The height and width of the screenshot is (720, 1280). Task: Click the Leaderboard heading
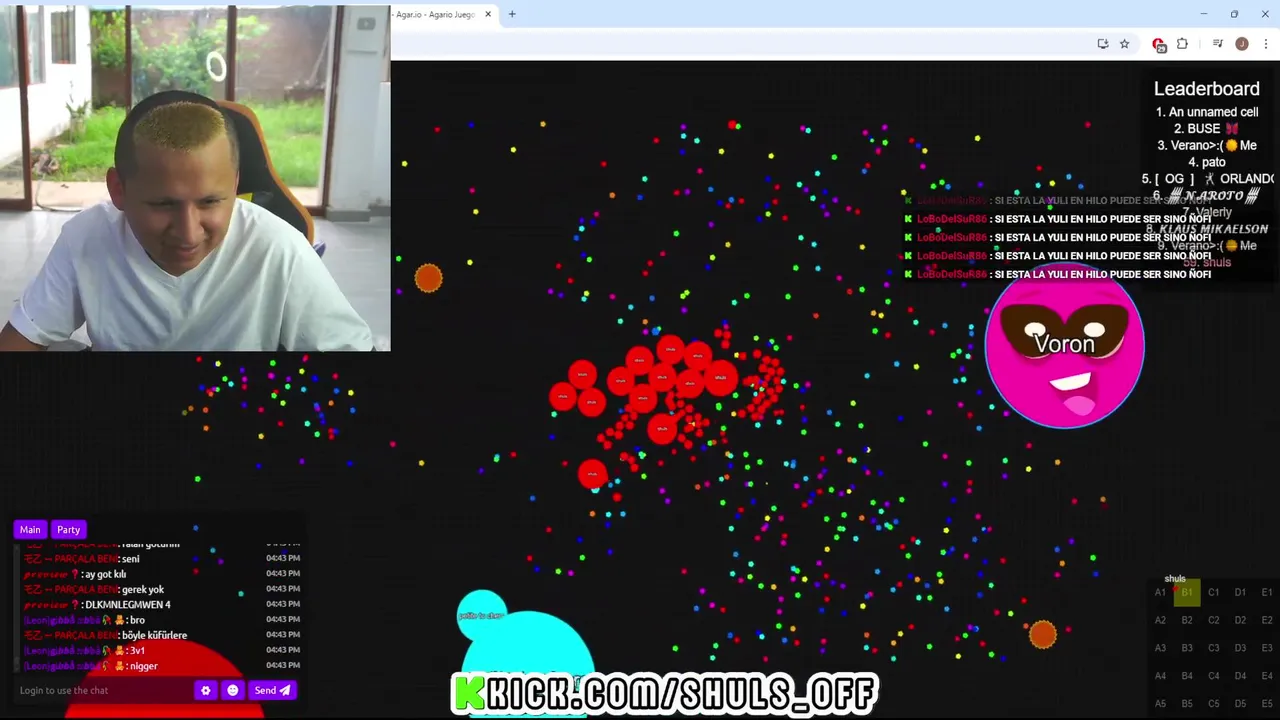1206,89
